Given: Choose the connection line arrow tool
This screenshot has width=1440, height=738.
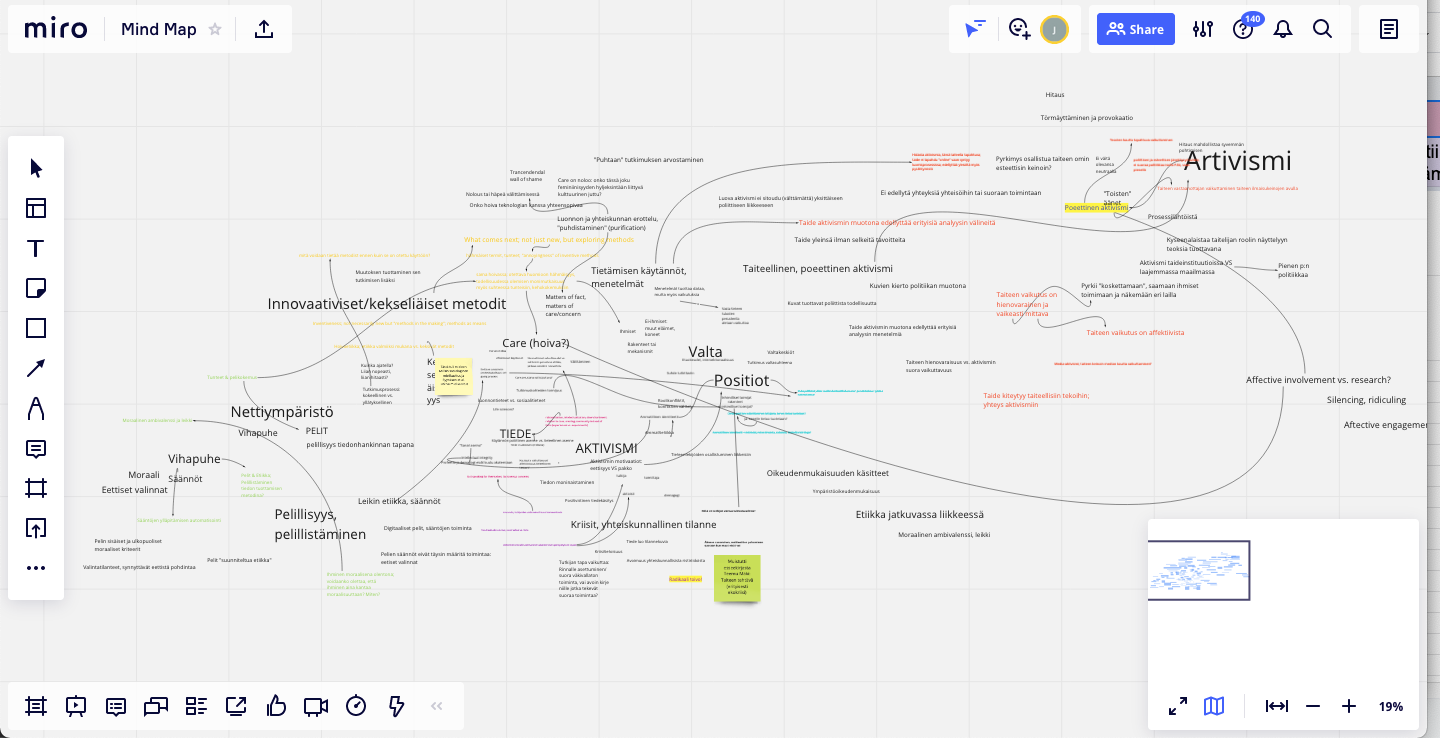Looking at the screenshot, I should click(x=36, y=368).
